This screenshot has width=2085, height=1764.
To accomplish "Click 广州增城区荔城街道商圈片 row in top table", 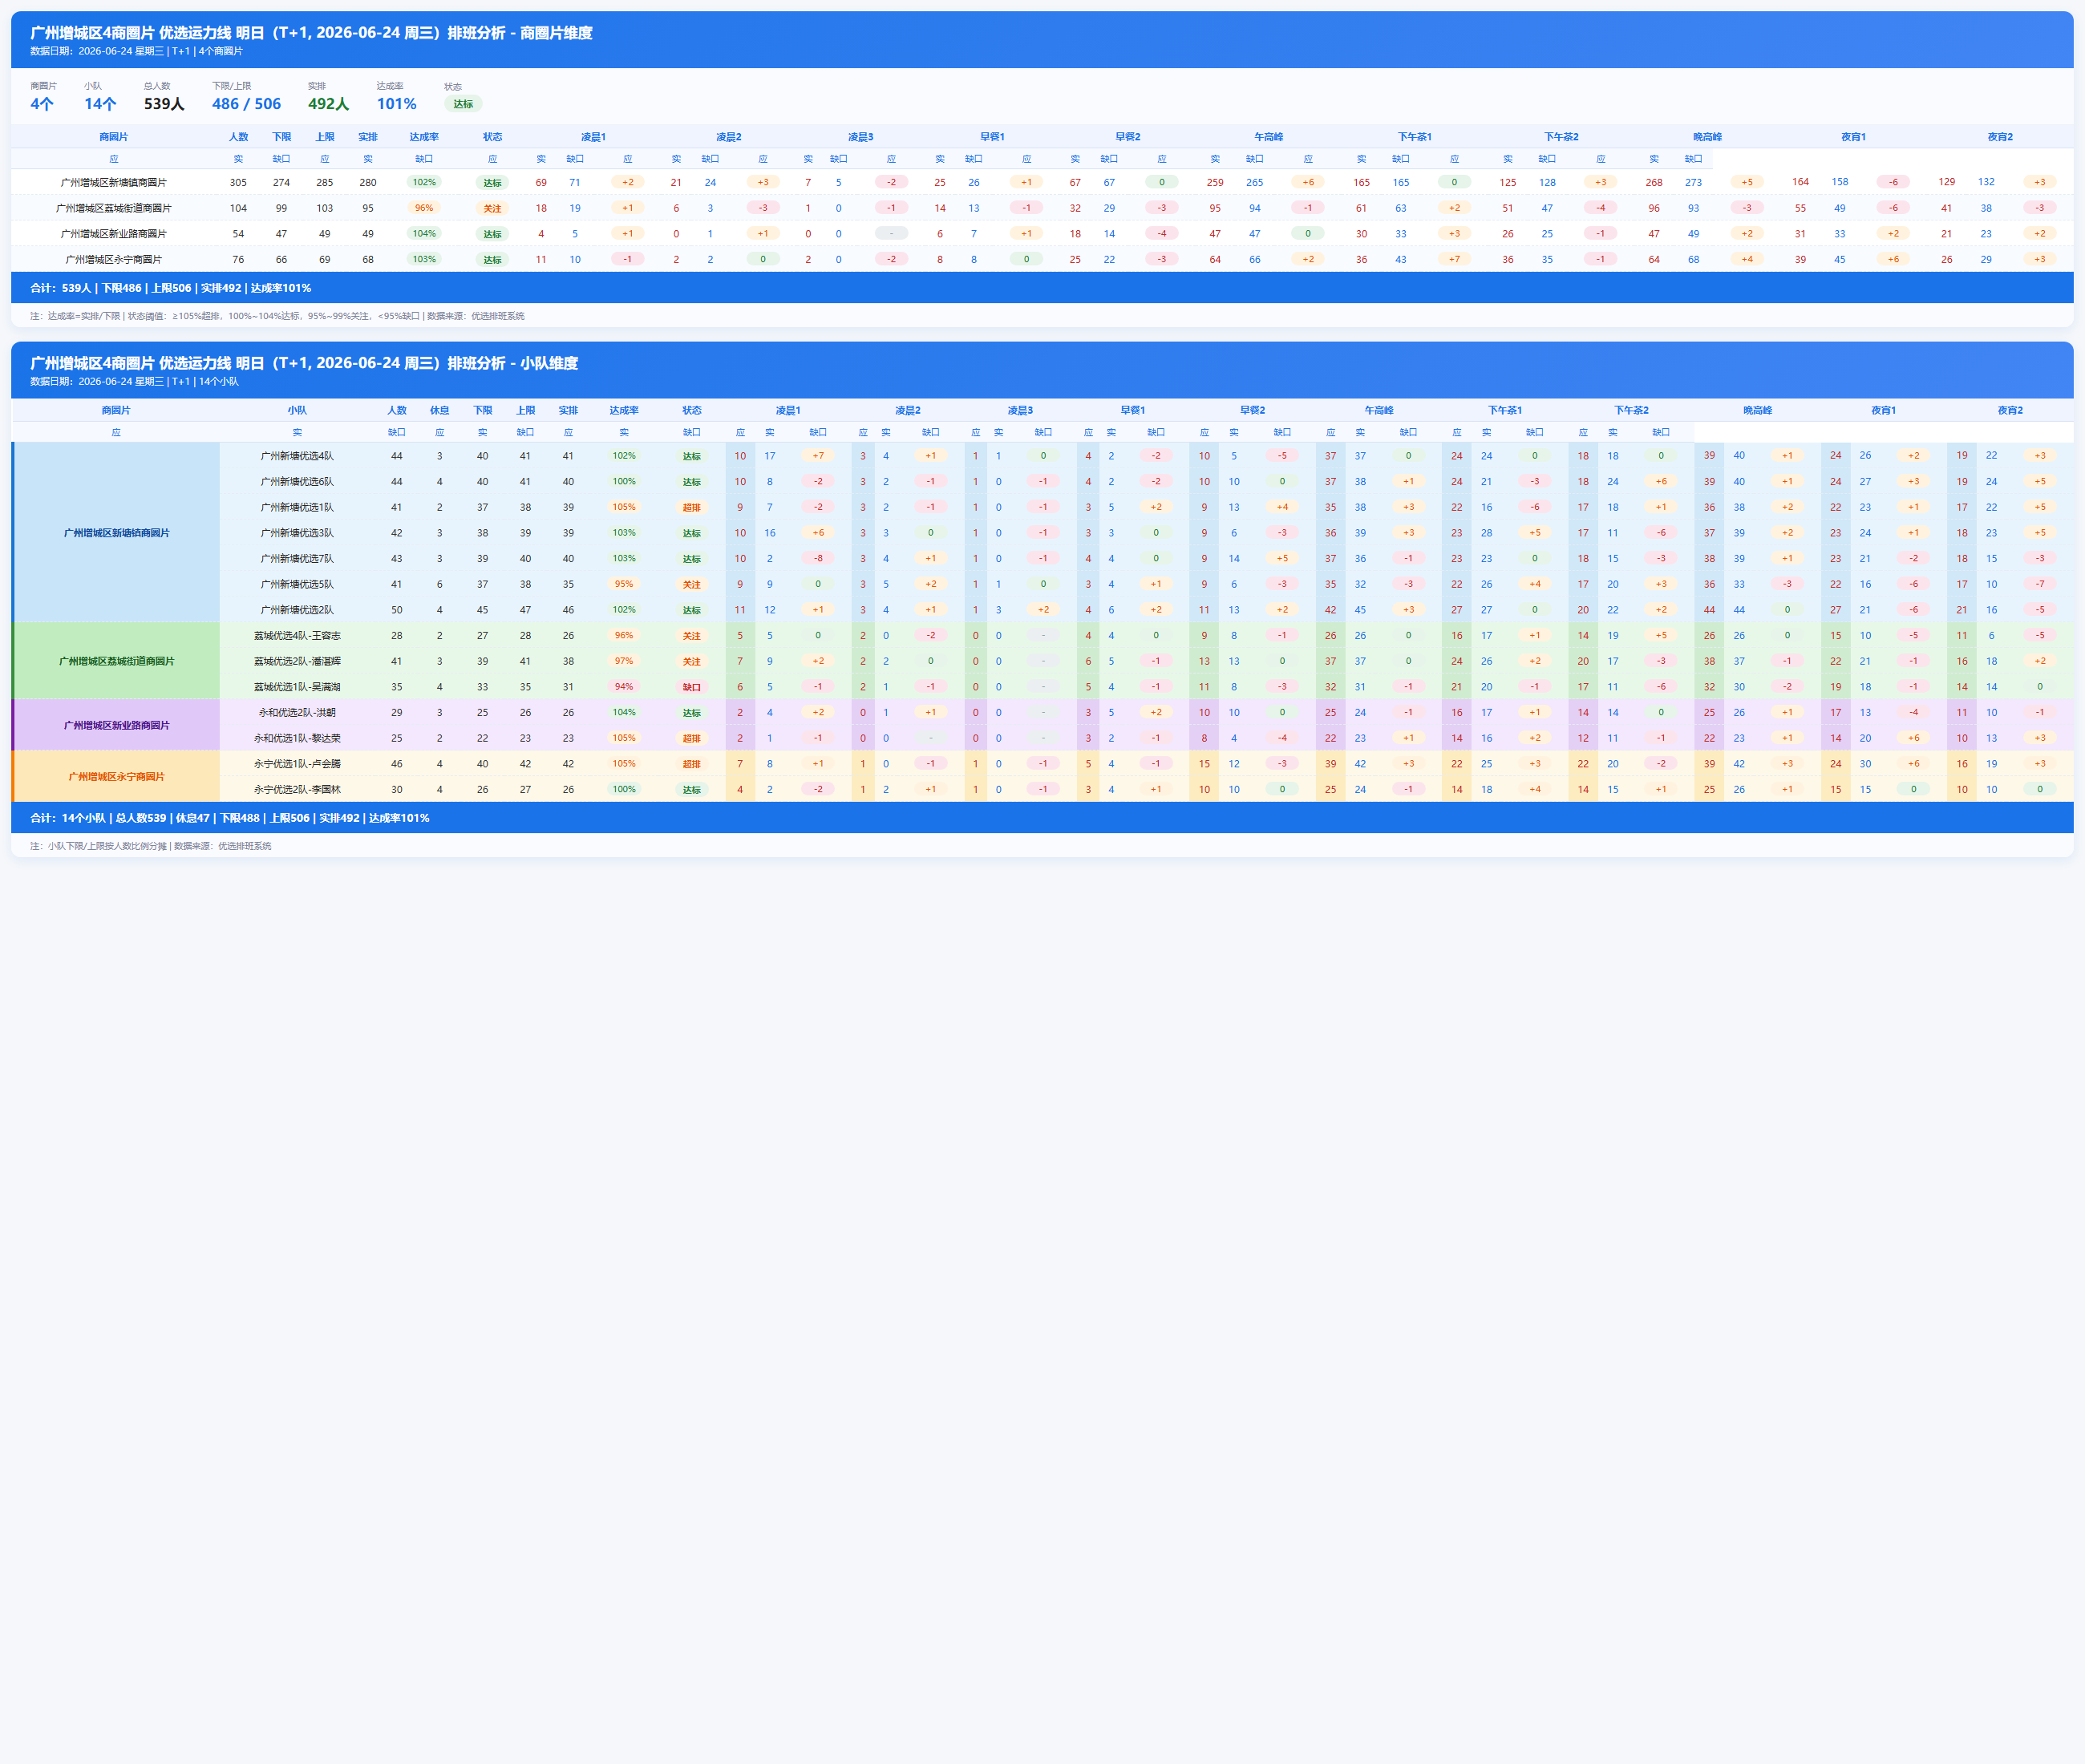I will [x=1042, y=208].
